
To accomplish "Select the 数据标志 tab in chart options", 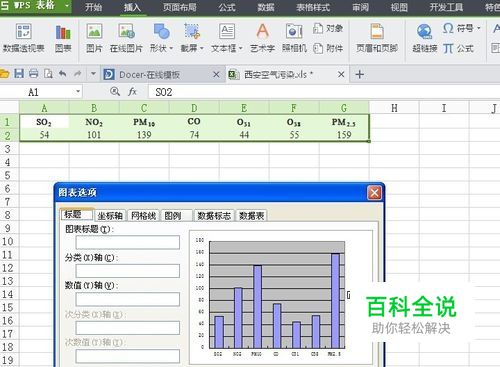I will (214, 216).
